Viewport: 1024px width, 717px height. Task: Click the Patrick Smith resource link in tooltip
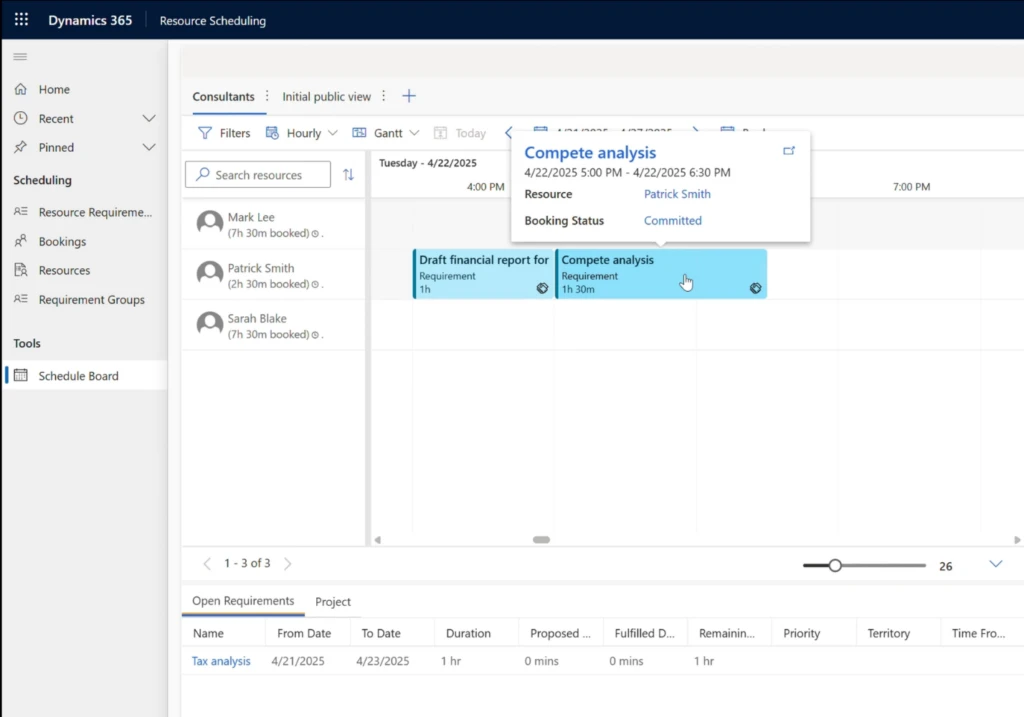tap(677, 194)
